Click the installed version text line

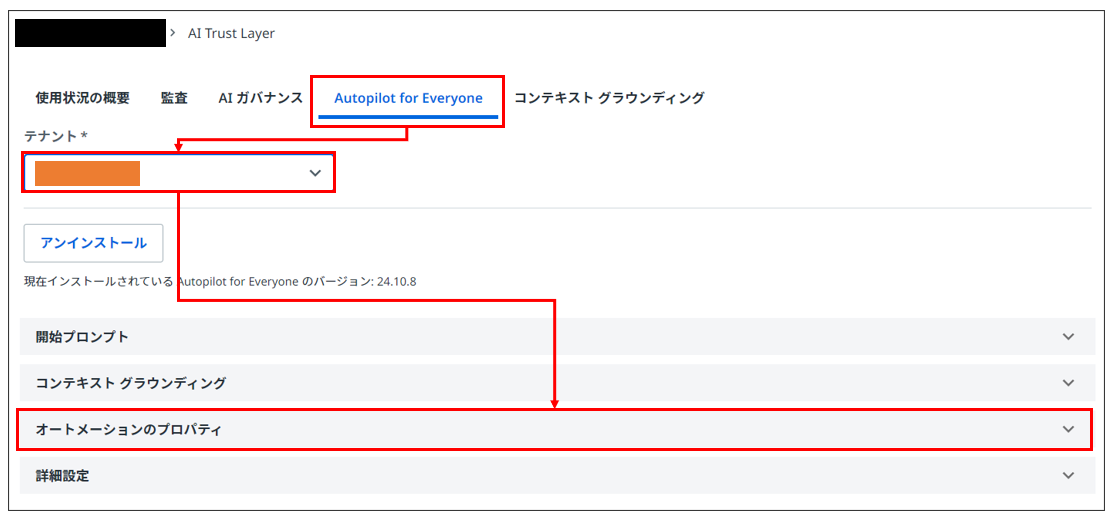pos(220,282)
